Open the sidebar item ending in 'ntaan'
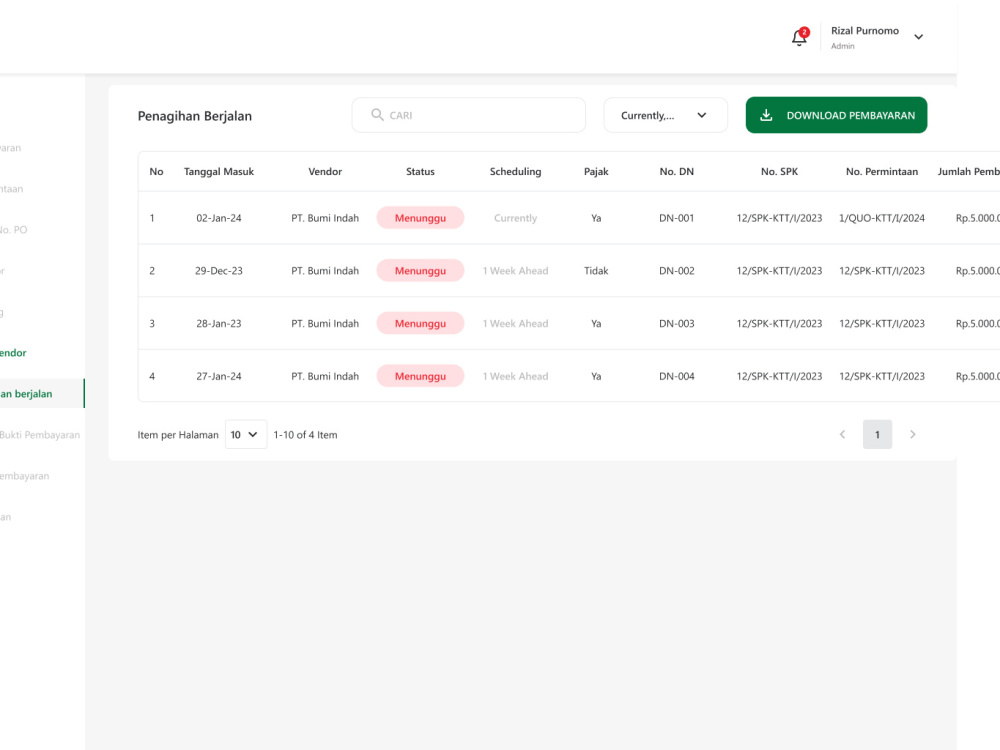Screen dimensions: 1000x750 pos(11,189)
